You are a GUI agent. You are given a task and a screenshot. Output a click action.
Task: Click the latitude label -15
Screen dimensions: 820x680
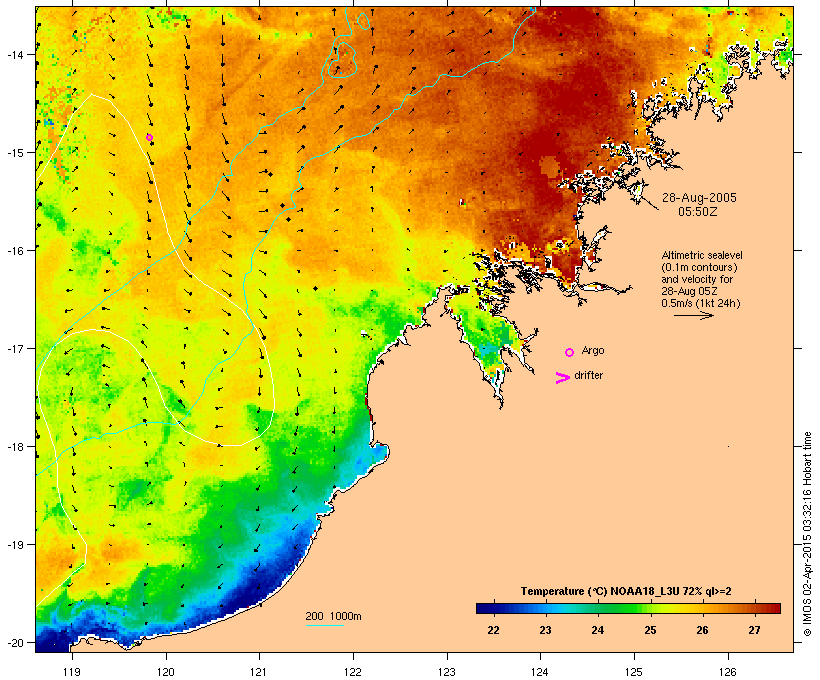pos(14,152)
